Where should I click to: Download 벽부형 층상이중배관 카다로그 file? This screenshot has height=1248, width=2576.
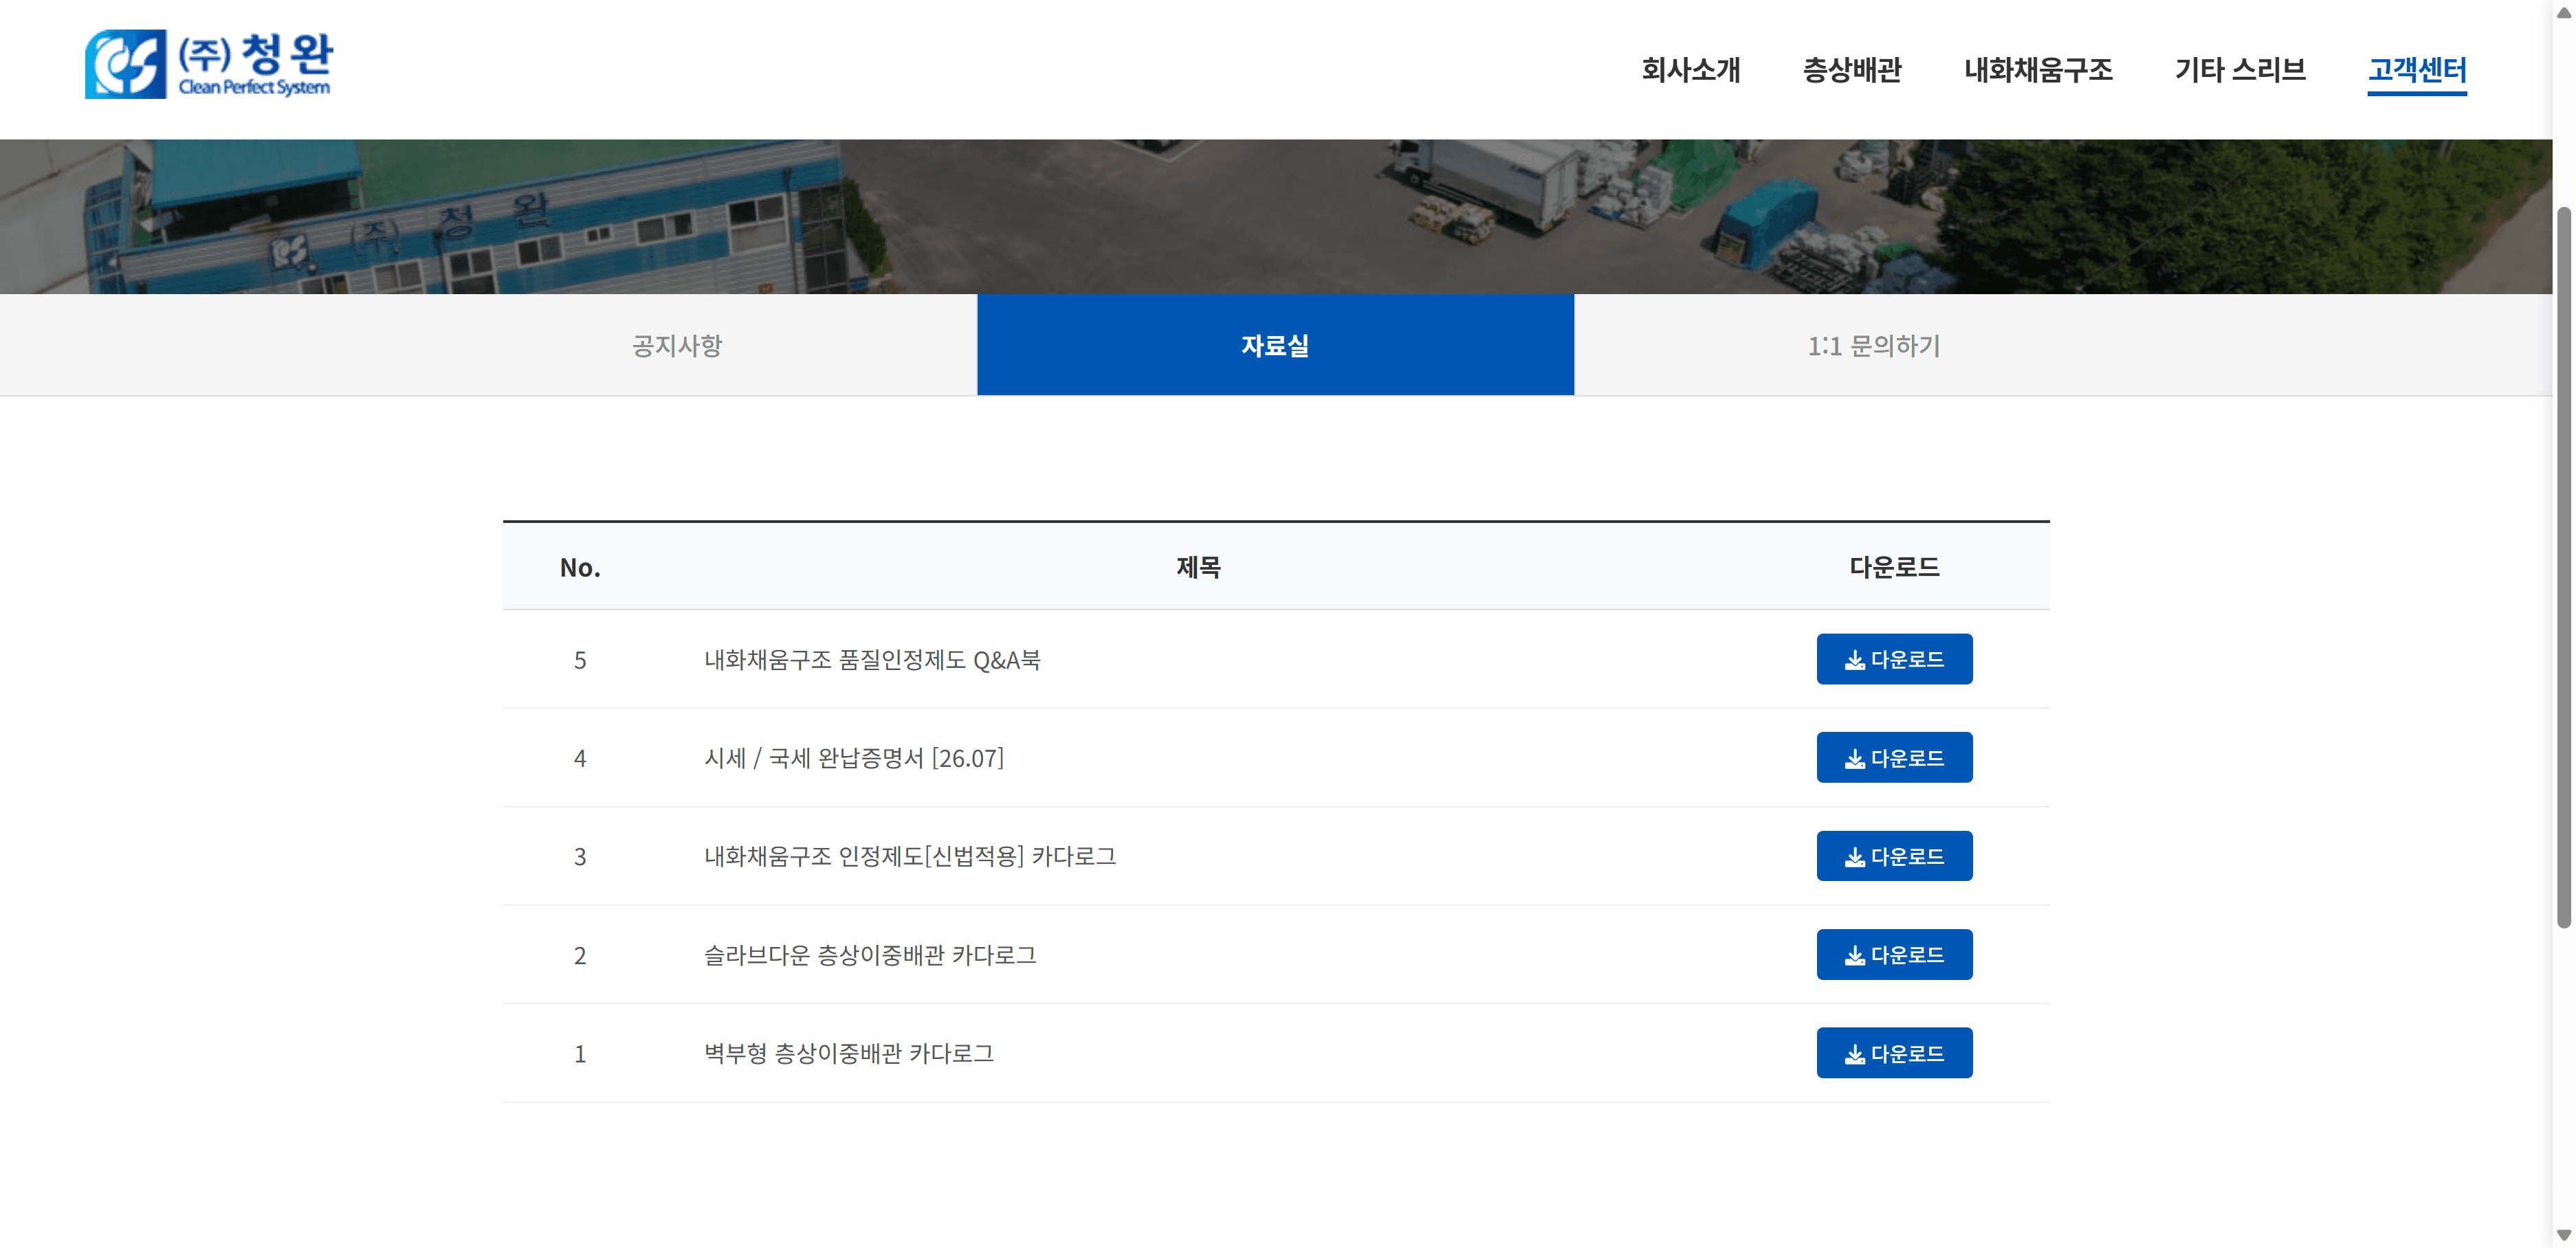click(x=1894, y=1053)
